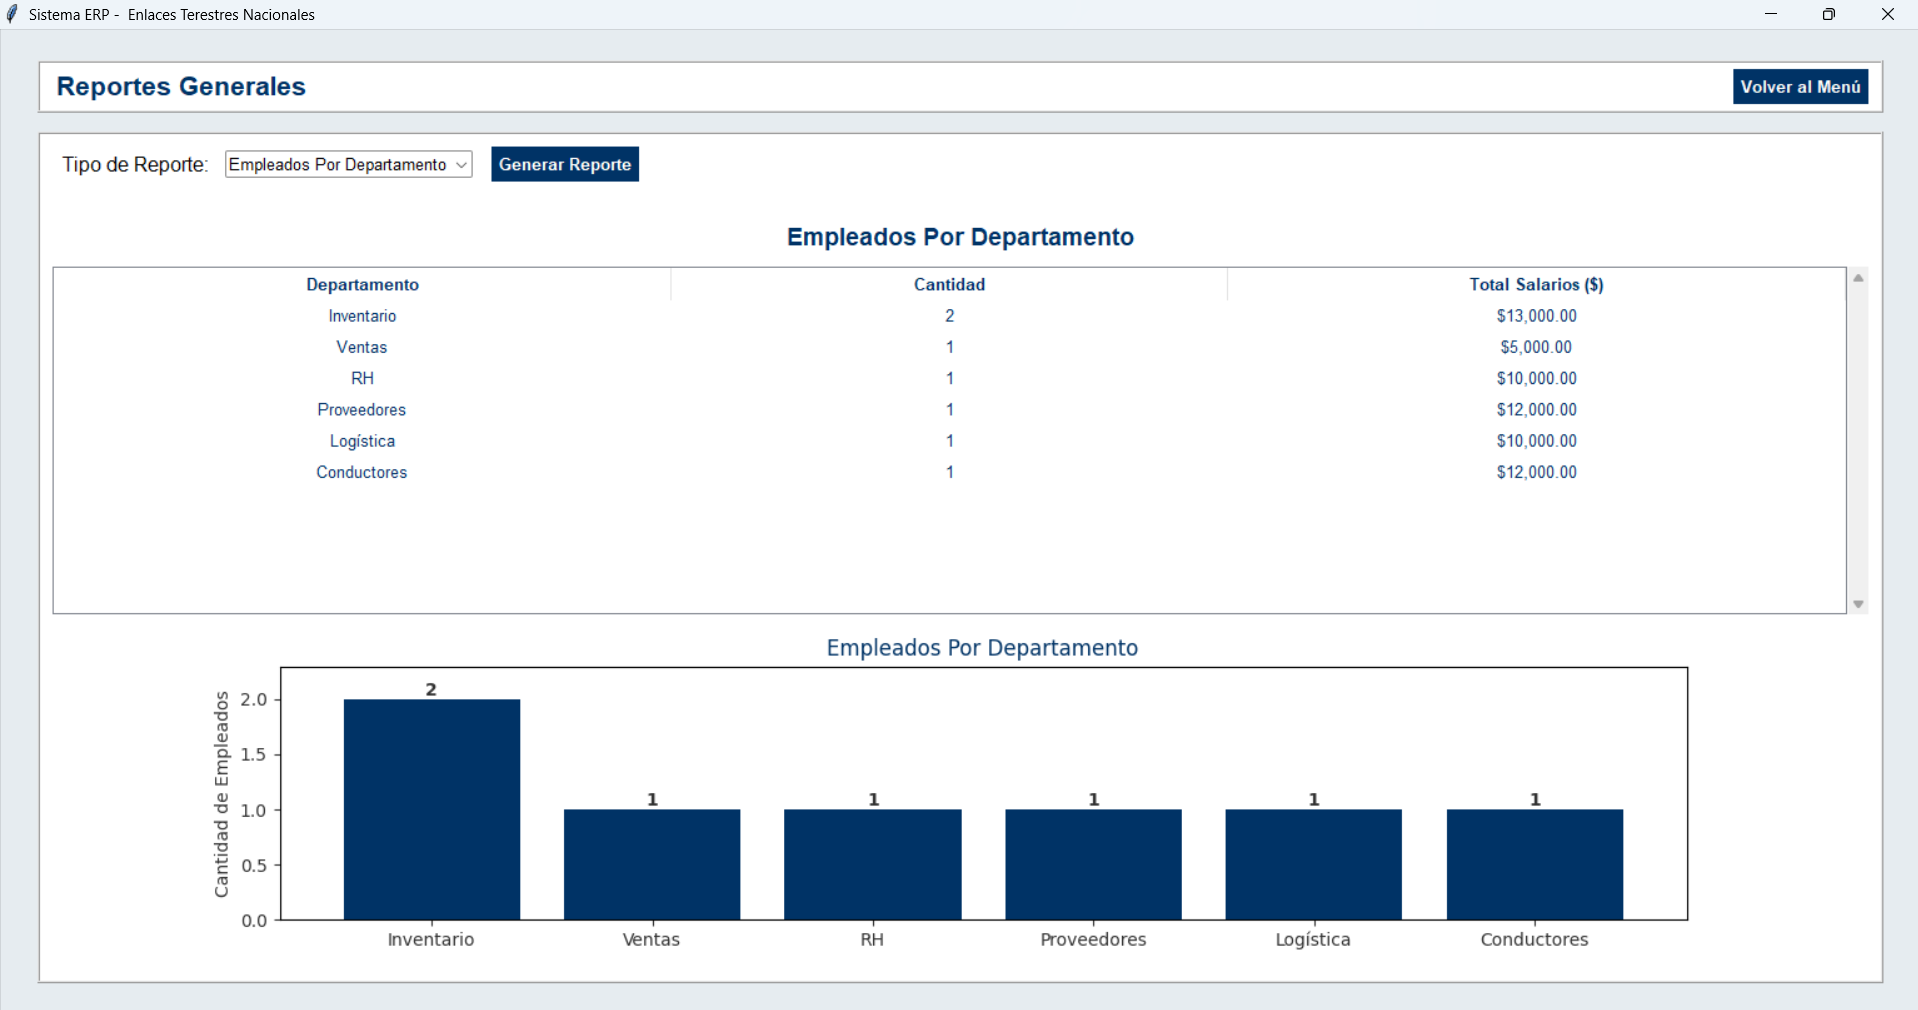This screenshot has width=1918, height=1010.
Task: Select the RH row in table
Action: point(949,378)
